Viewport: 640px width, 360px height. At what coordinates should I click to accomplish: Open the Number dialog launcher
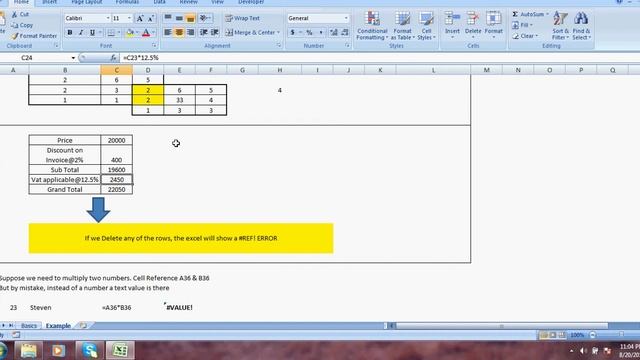pos(347,46)
